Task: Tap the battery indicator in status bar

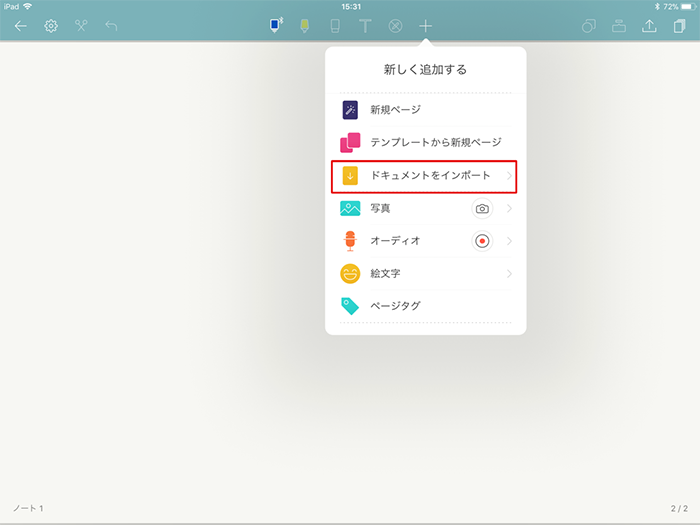Action: pyautogui.click(x=688, y=6)
